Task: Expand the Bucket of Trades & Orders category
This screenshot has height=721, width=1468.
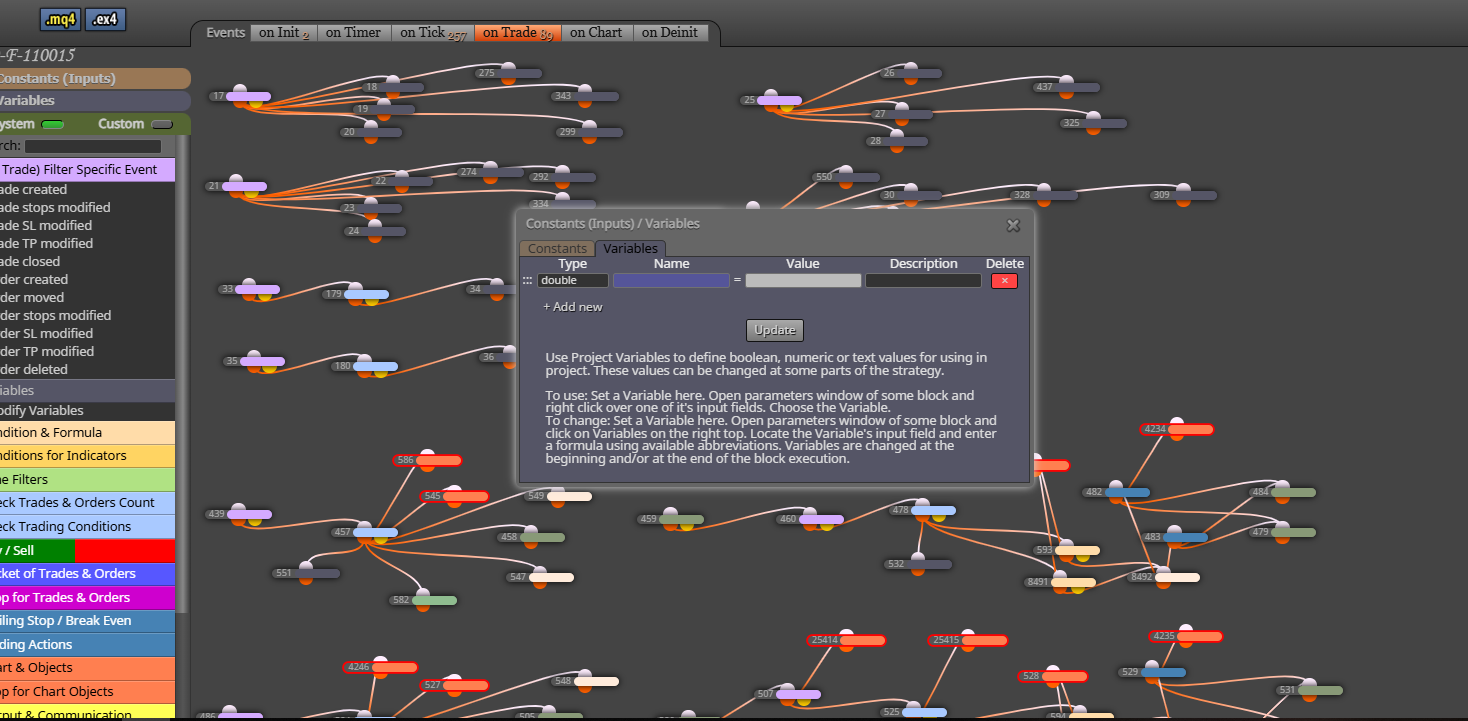Action: click(87, 574)
